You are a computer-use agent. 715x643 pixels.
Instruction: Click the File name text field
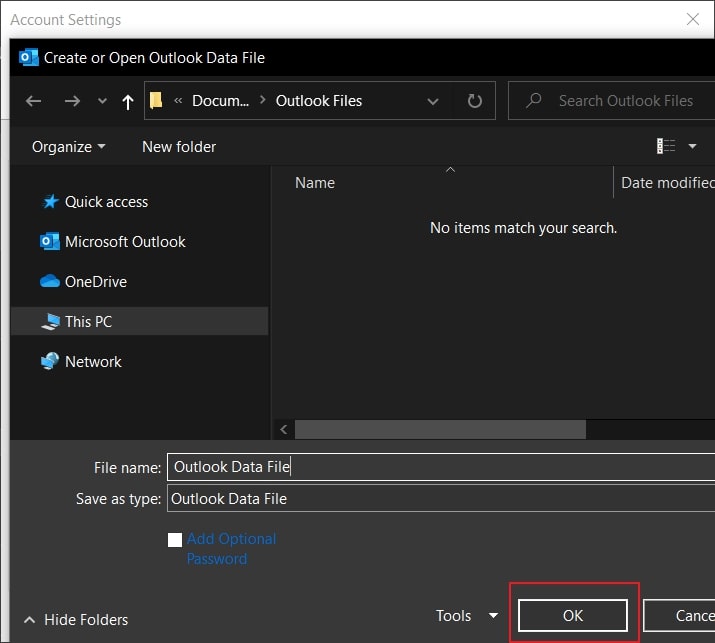coord(441,467)
